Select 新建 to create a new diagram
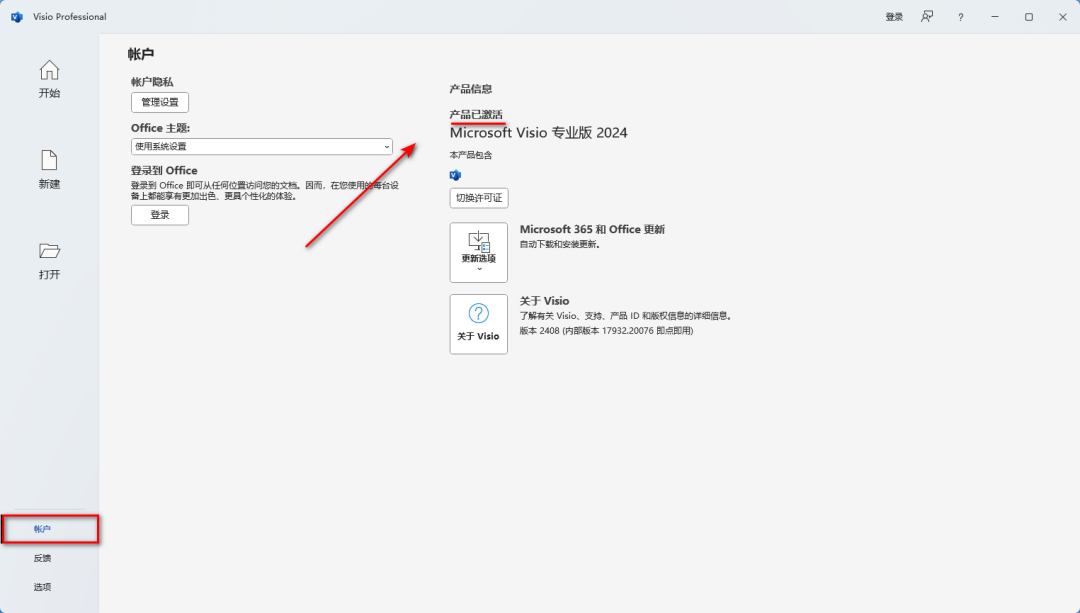Viewport: 1080px width, 613px height. click(49, 170)
